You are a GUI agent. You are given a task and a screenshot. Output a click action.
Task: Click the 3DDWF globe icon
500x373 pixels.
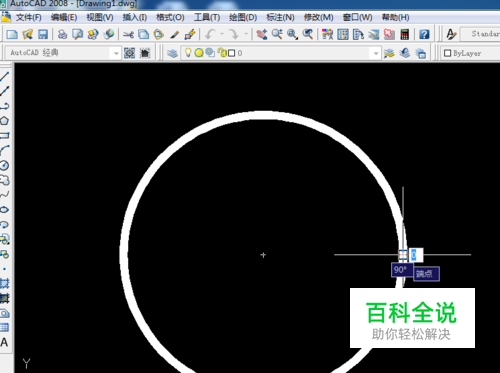(109, 34)
